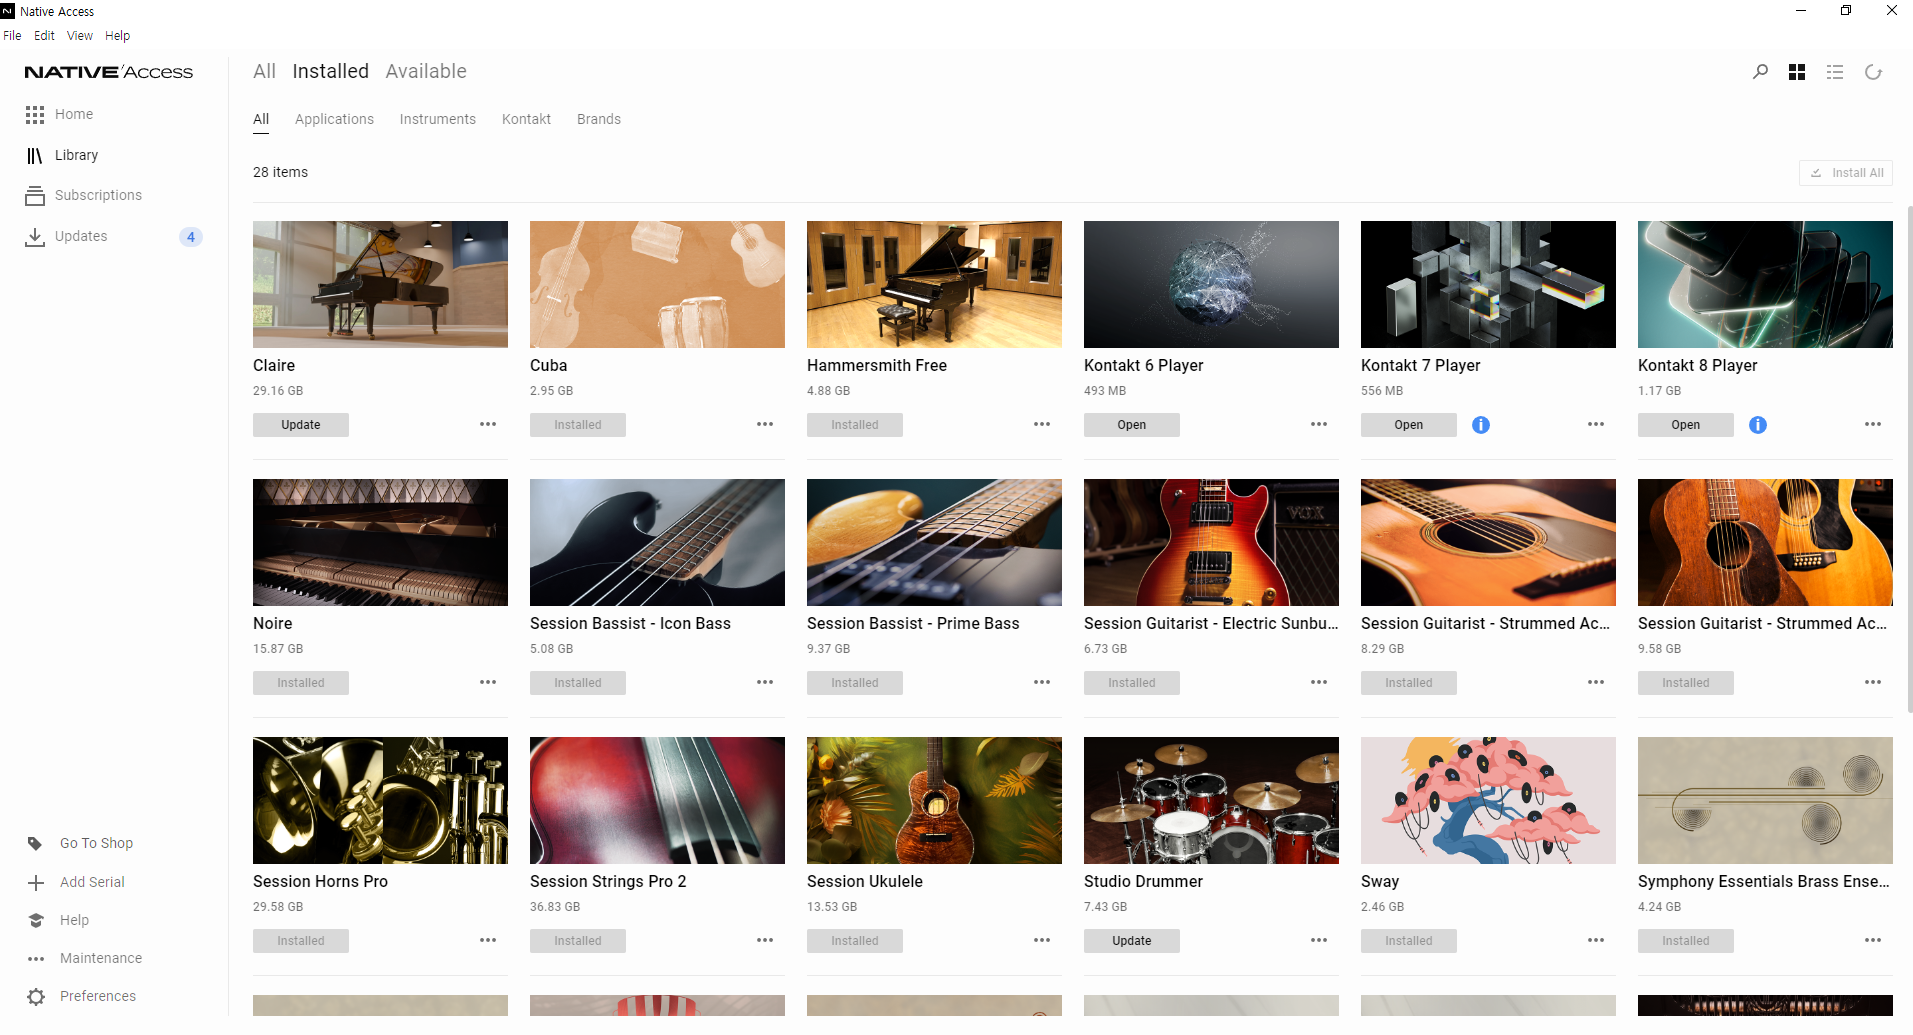Click Update button for Claire

pos(301,425)
